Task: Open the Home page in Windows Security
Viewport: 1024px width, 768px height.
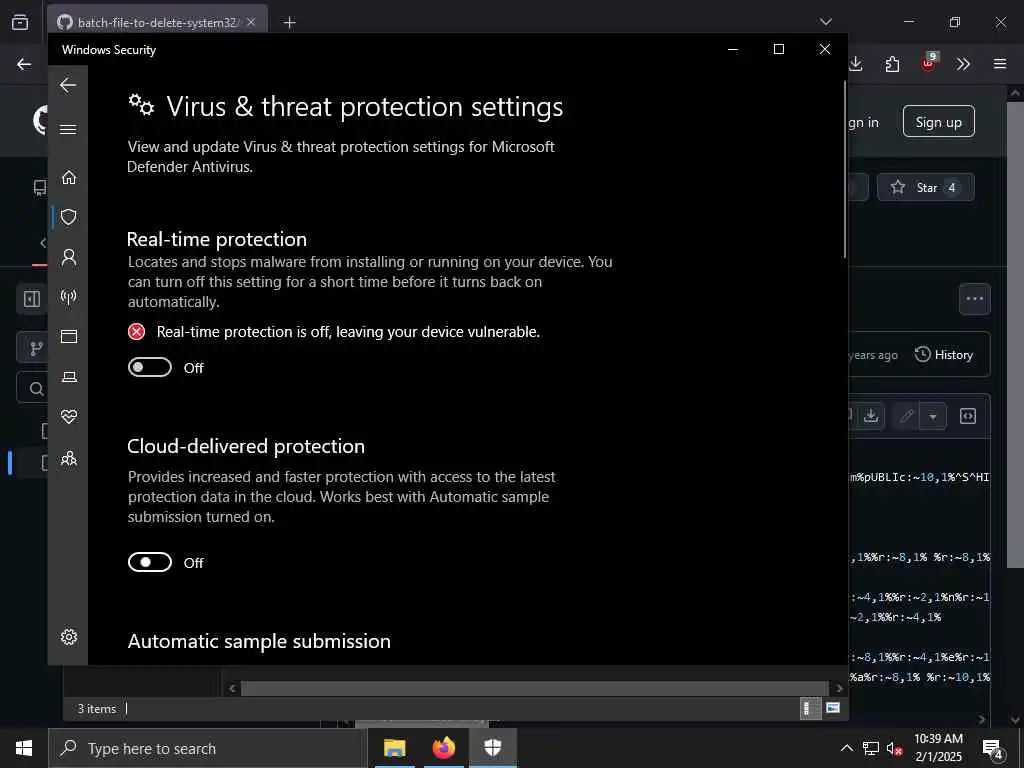Action: (x=69, y=177)
